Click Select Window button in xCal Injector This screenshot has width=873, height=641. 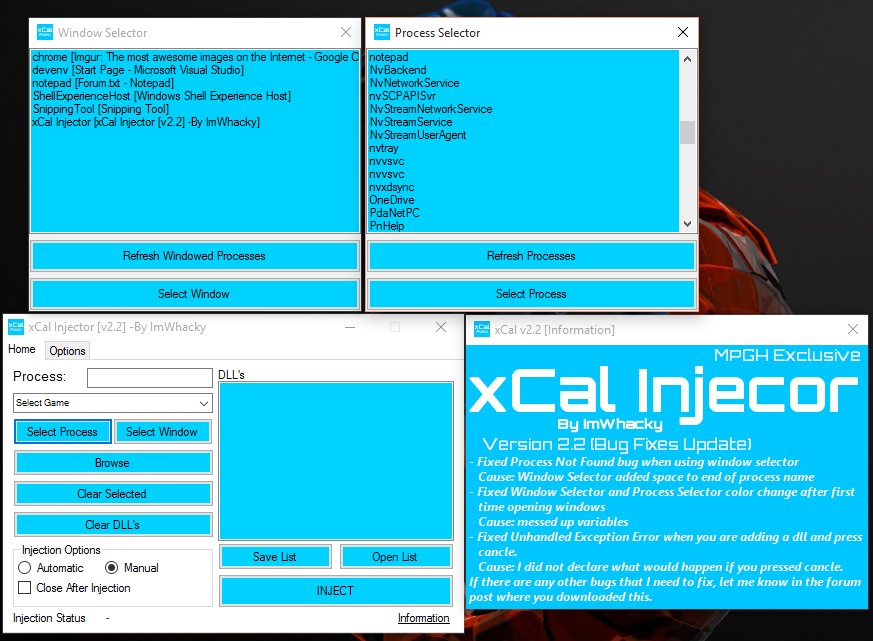(x=161, y=432)
